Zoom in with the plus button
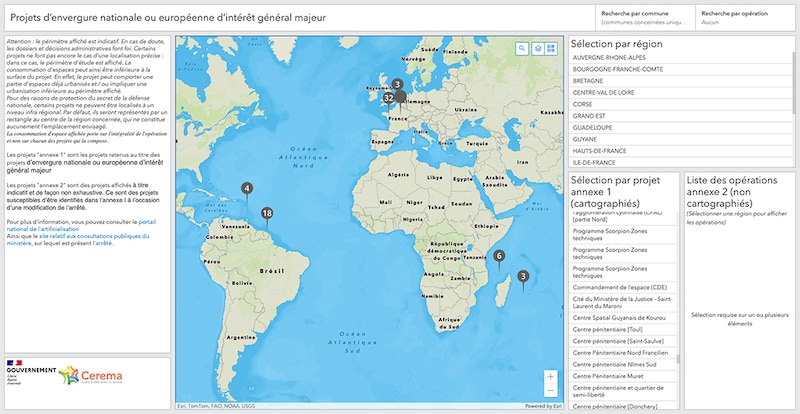Viewport: 800px width, 414px height. [551, 377]
